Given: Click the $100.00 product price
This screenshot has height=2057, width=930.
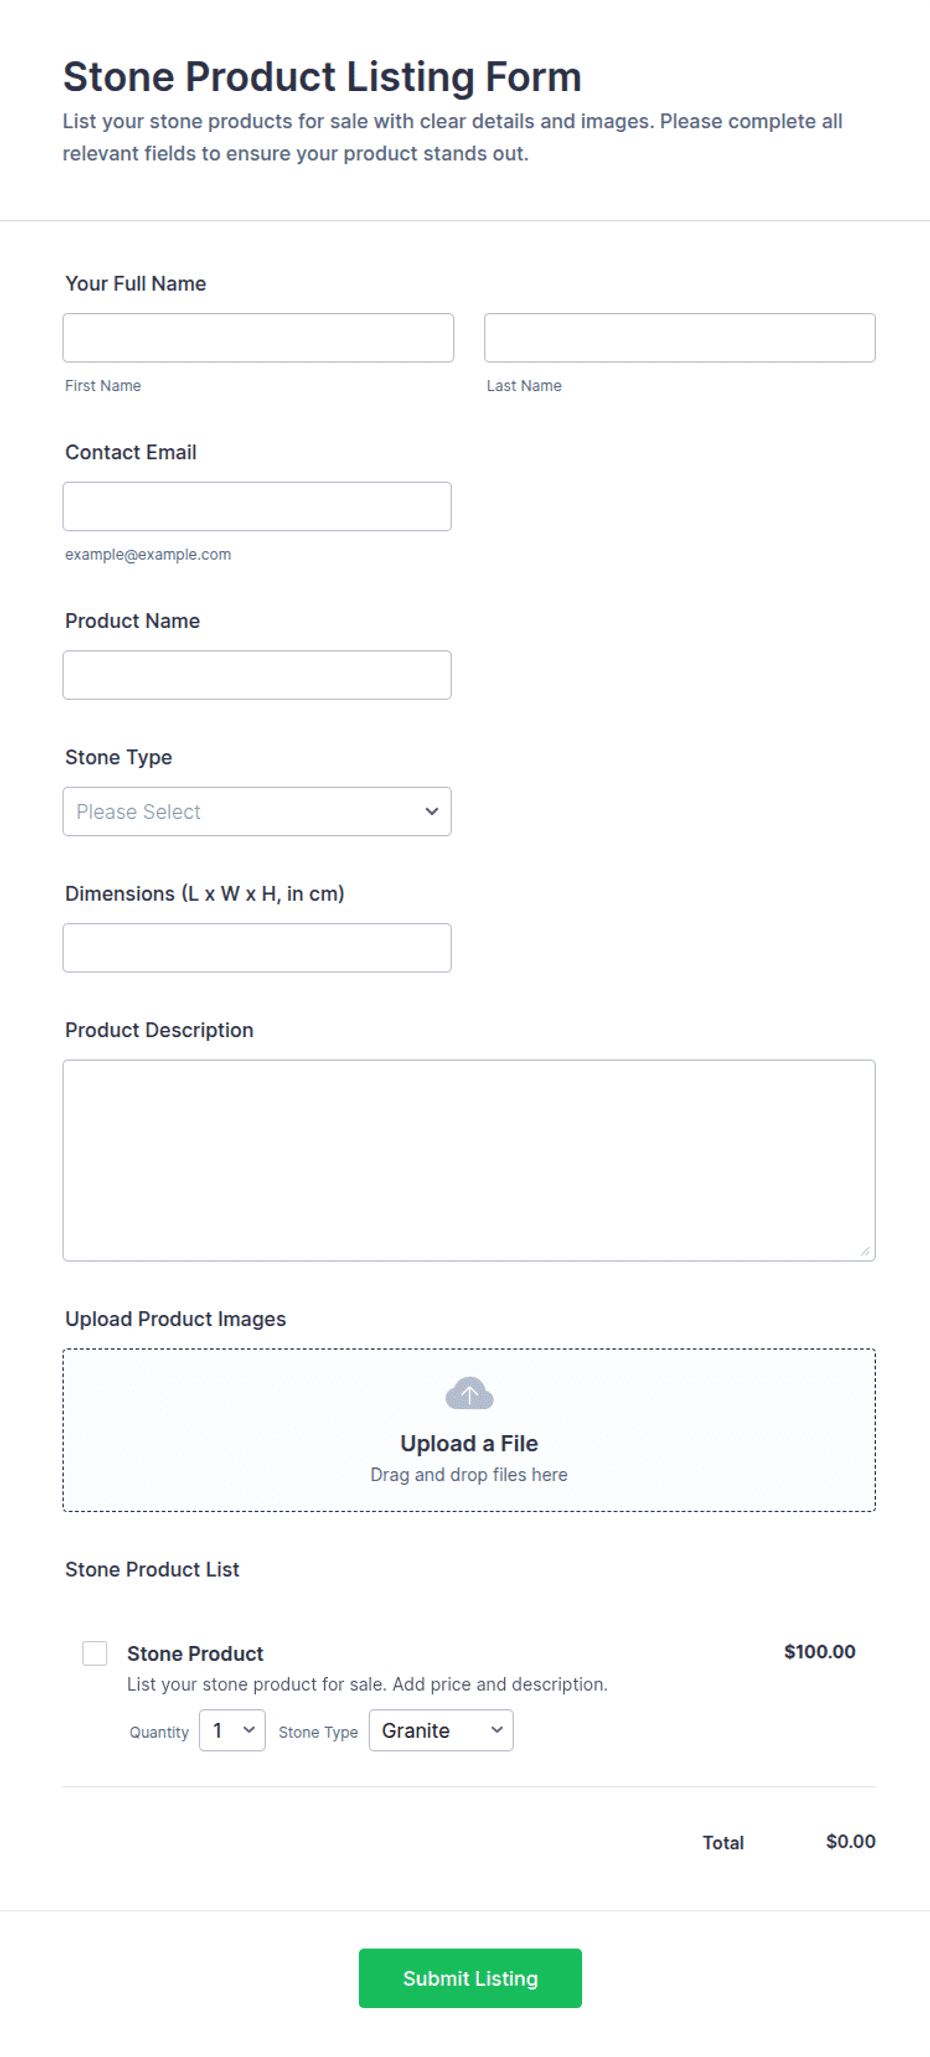Looking at the screenshot, I should coord(820,1651).
